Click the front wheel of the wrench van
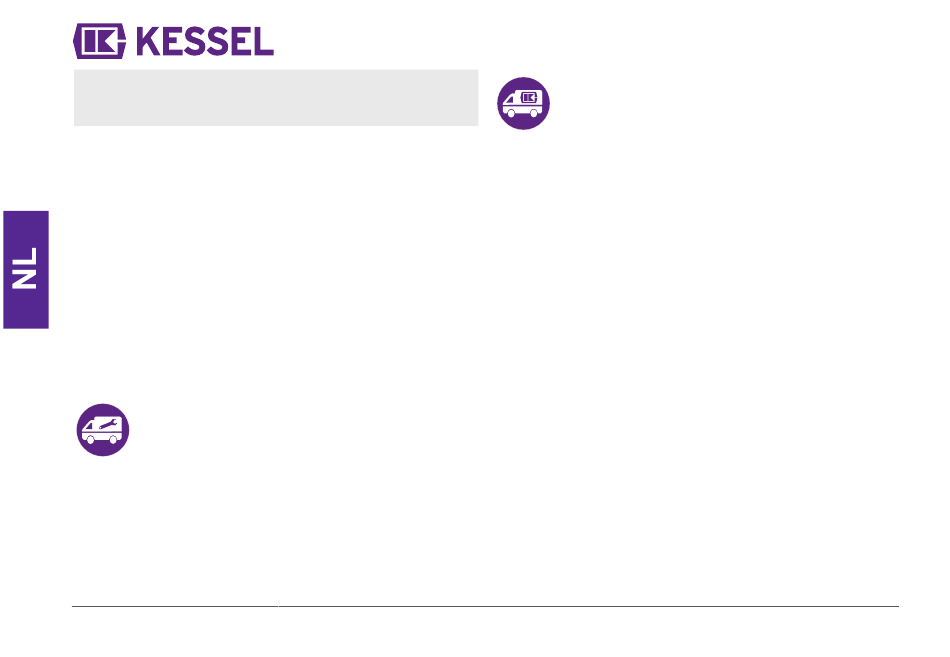The width and height of the screenshot is (950, 657). 90,439
